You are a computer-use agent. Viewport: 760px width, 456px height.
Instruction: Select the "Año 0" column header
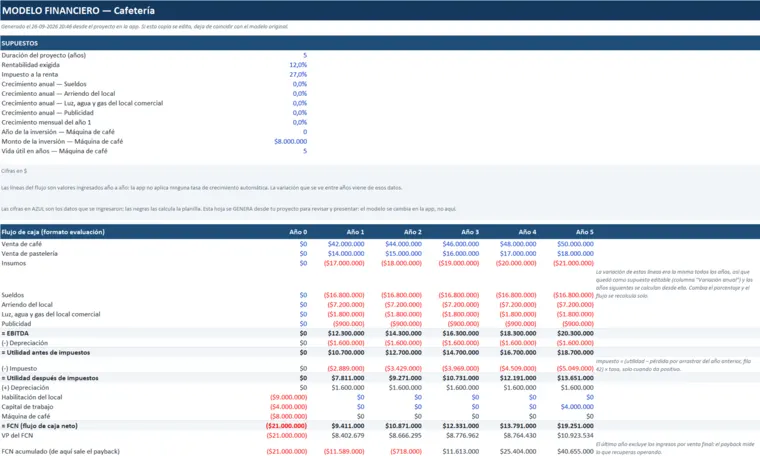298,232
